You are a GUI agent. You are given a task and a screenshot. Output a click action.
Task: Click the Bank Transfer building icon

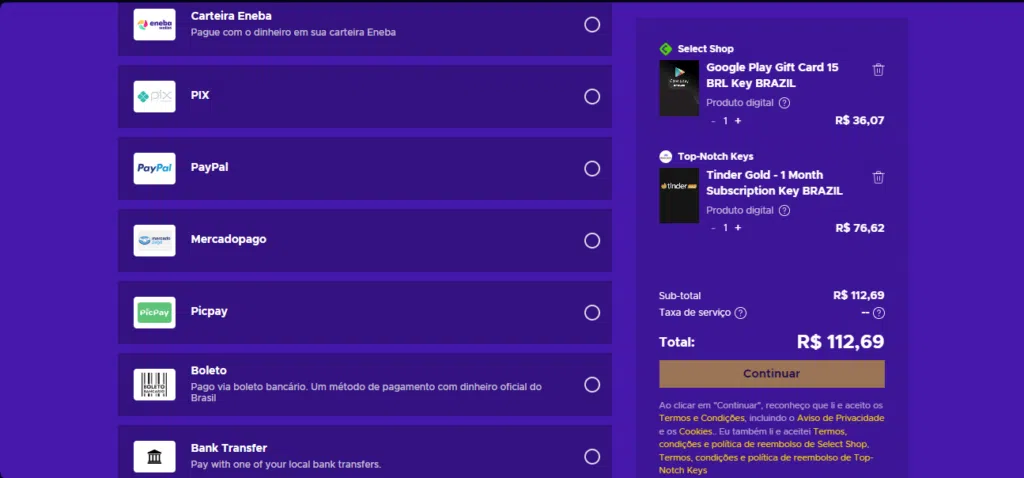point(155,456)
